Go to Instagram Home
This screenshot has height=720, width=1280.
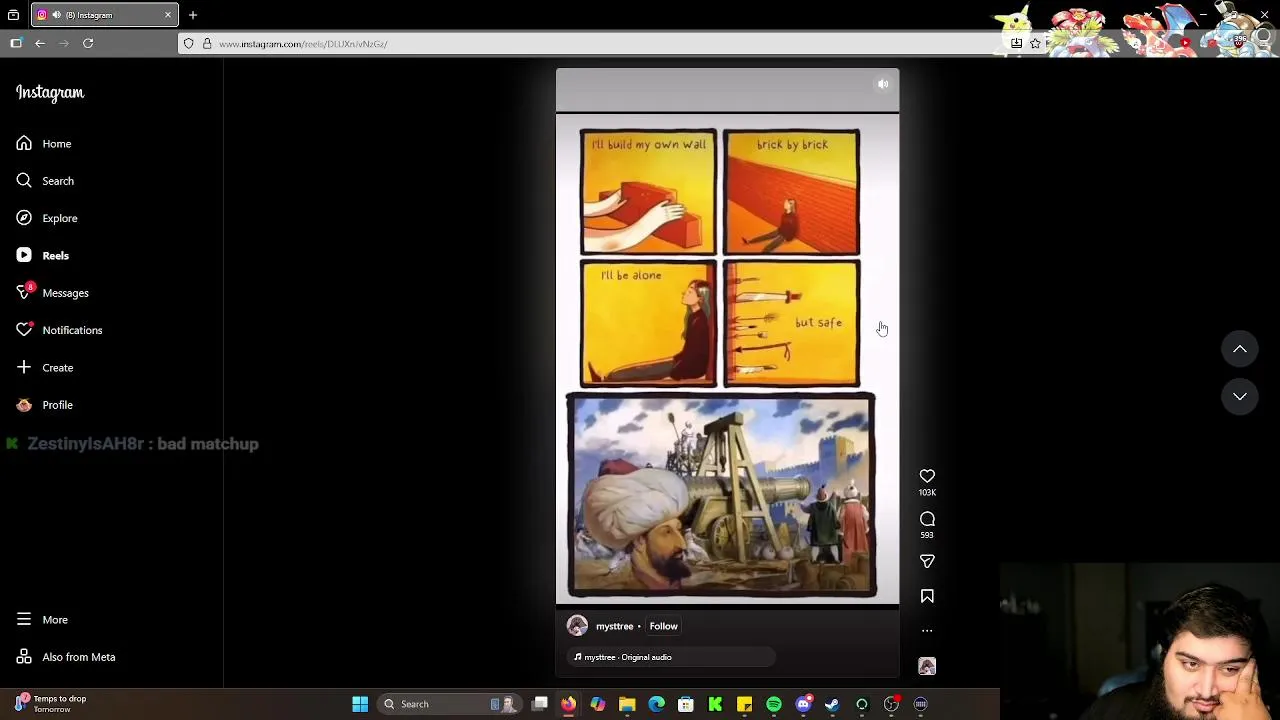click(44, 144)
